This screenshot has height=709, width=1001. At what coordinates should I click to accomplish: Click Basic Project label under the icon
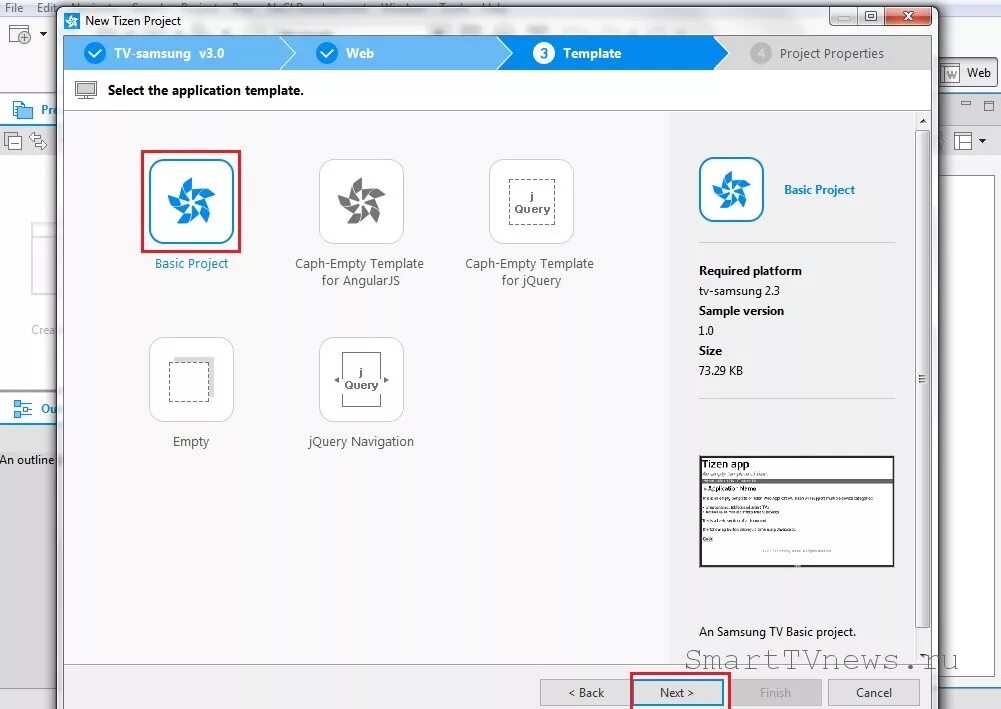tap(191, 264)
